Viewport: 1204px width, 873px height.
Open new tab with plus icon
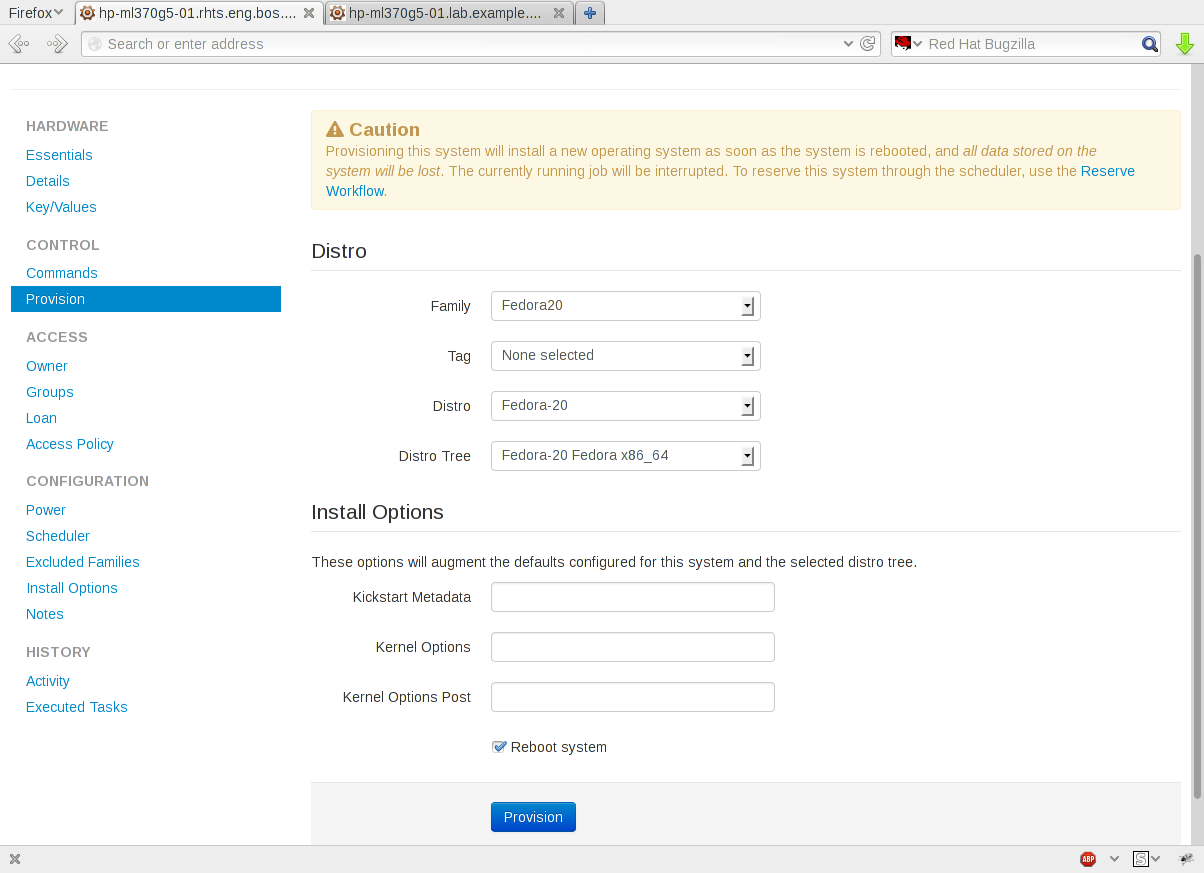590,13
